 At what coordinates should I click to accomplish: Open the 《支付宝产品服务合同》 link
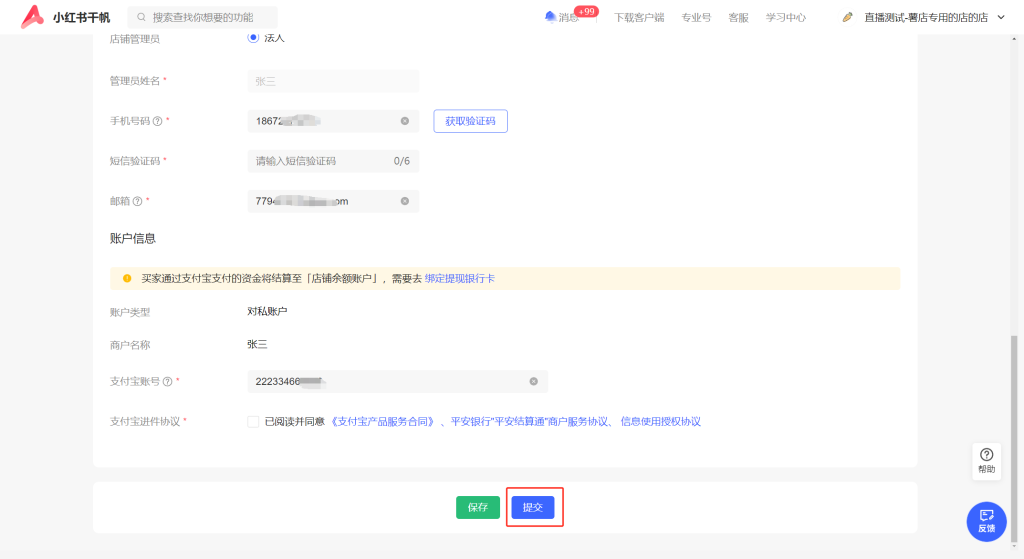coord(383,422)
